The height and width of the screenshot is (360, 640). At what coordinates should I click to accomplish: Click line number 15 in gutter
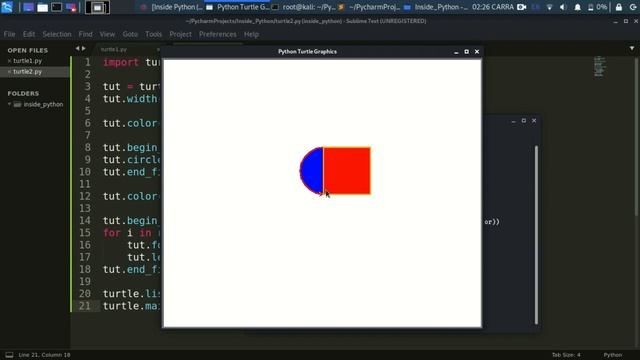(x=84, y=233)
